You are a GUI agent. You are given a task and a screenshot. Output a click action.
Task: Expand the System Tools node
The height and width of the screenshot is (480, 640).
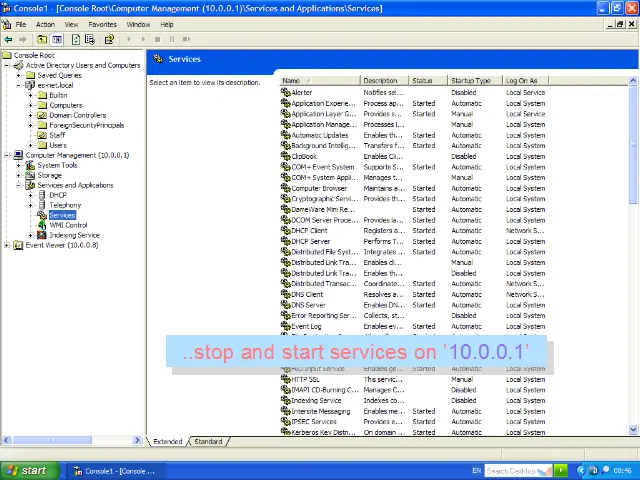(19, 165)
